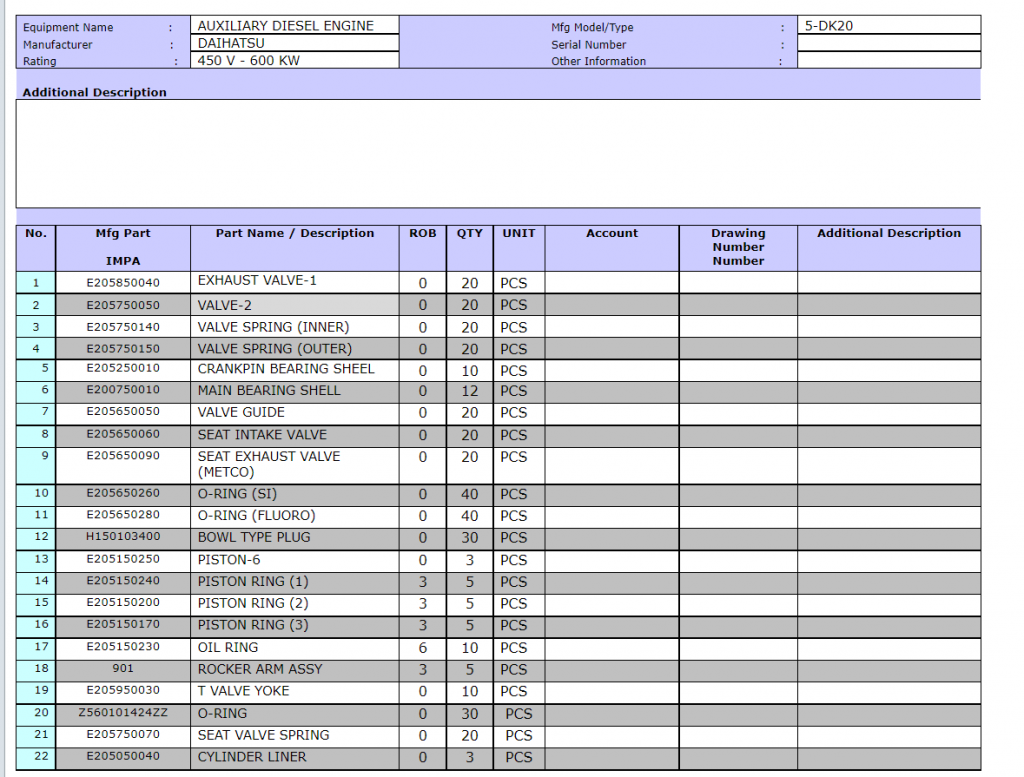Click the Equipment Name field showing AUXILIARY DIESEL ENGINE
The image size is (1024, 777).
click(x=294, y=26)
